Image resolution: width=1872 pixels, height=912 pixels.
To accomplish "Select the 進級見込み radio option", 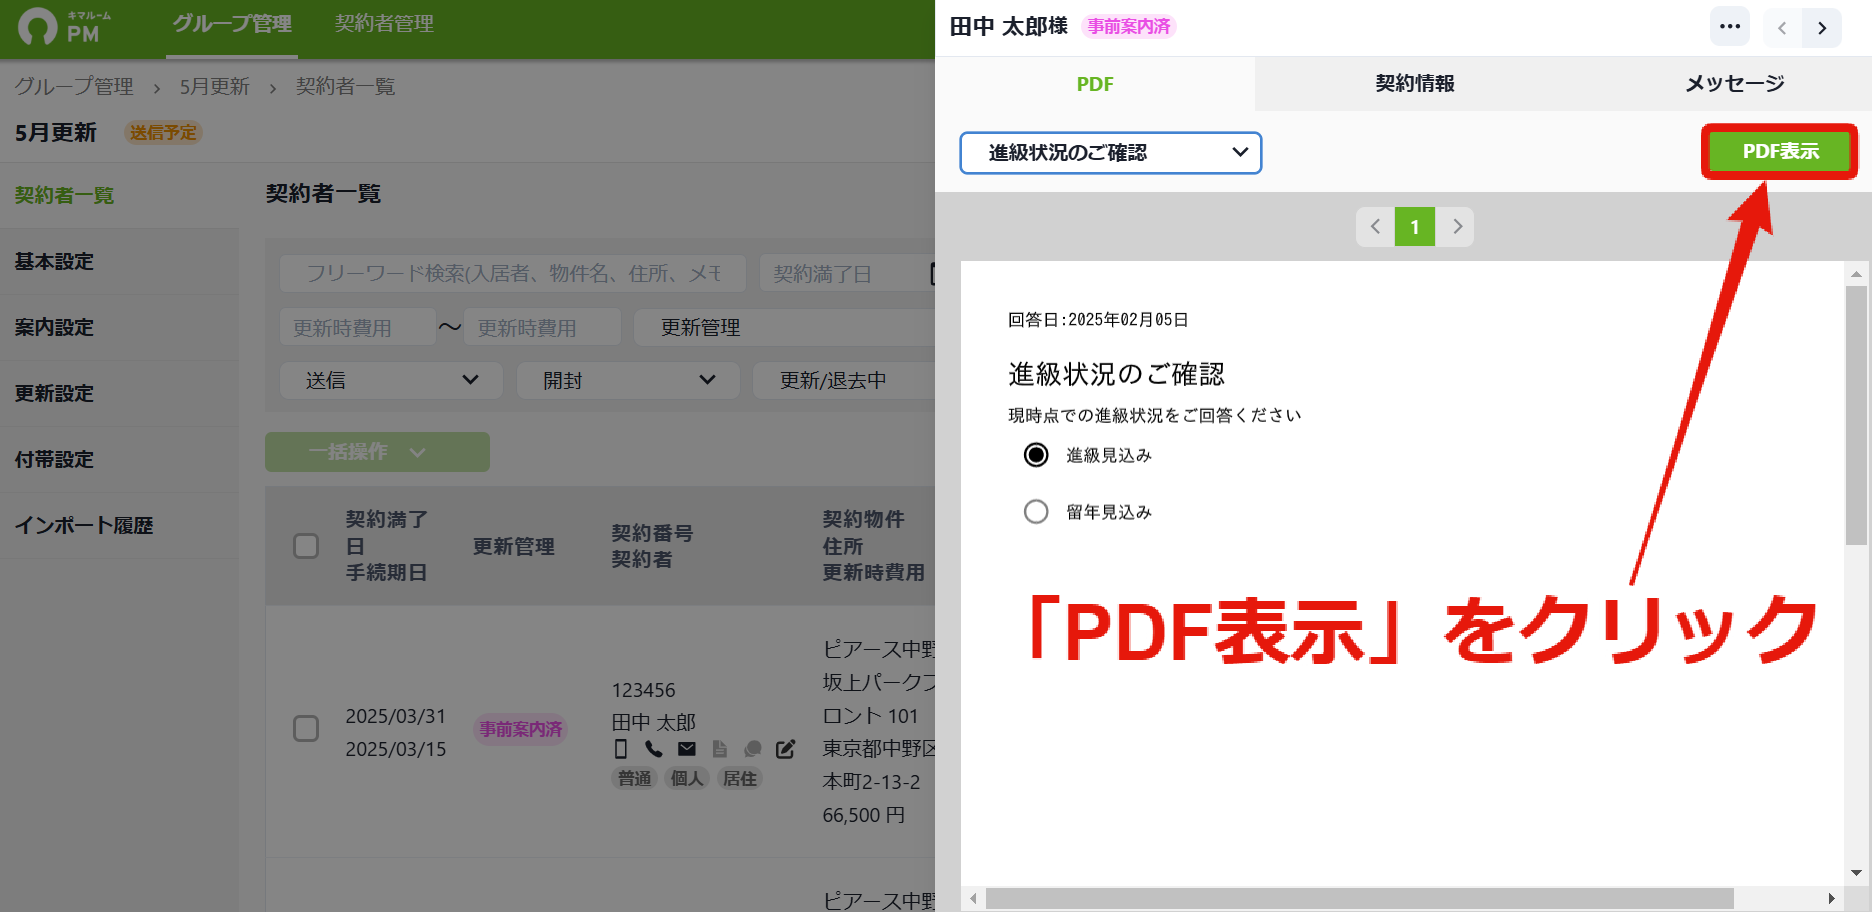I will 1036,455.
